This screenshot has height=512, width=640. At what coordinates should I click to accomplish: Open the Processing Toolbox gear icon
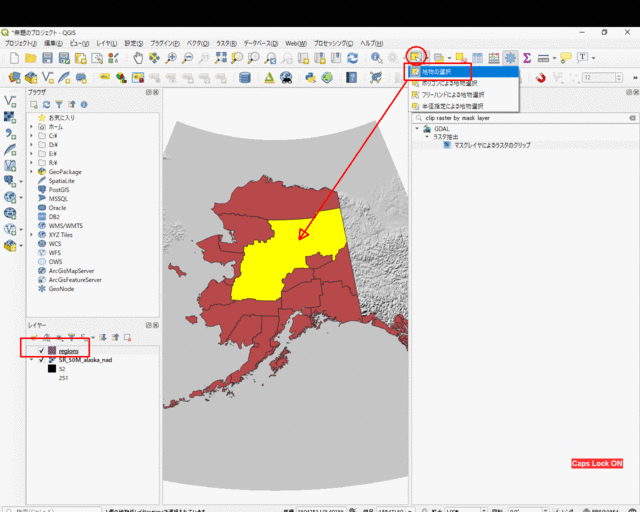(510, 58)
